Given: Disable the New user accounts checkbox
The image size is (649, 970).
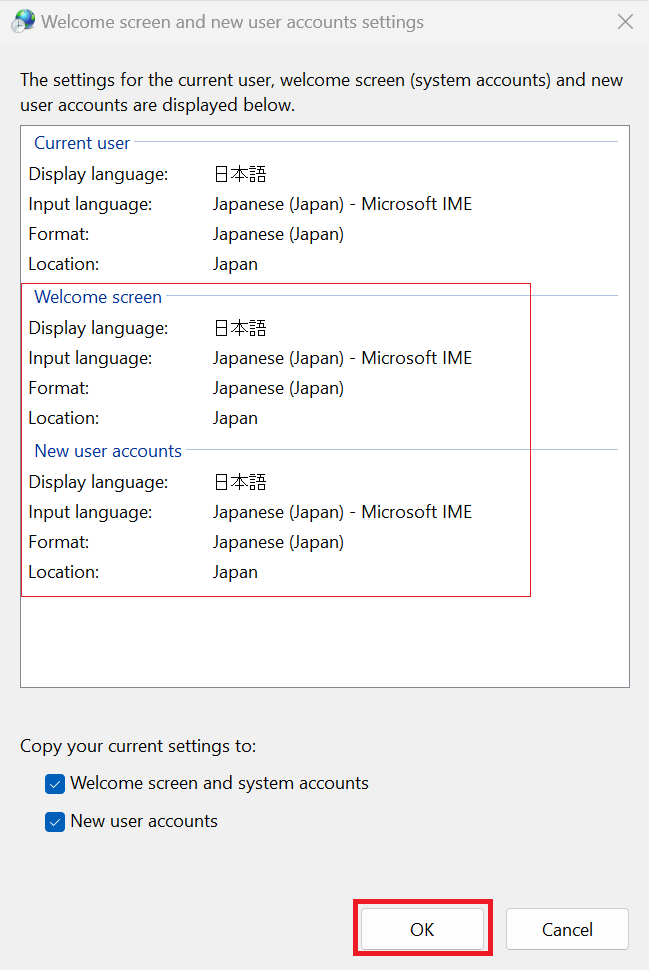Looking at the screenshot, I should click(55, 821).
